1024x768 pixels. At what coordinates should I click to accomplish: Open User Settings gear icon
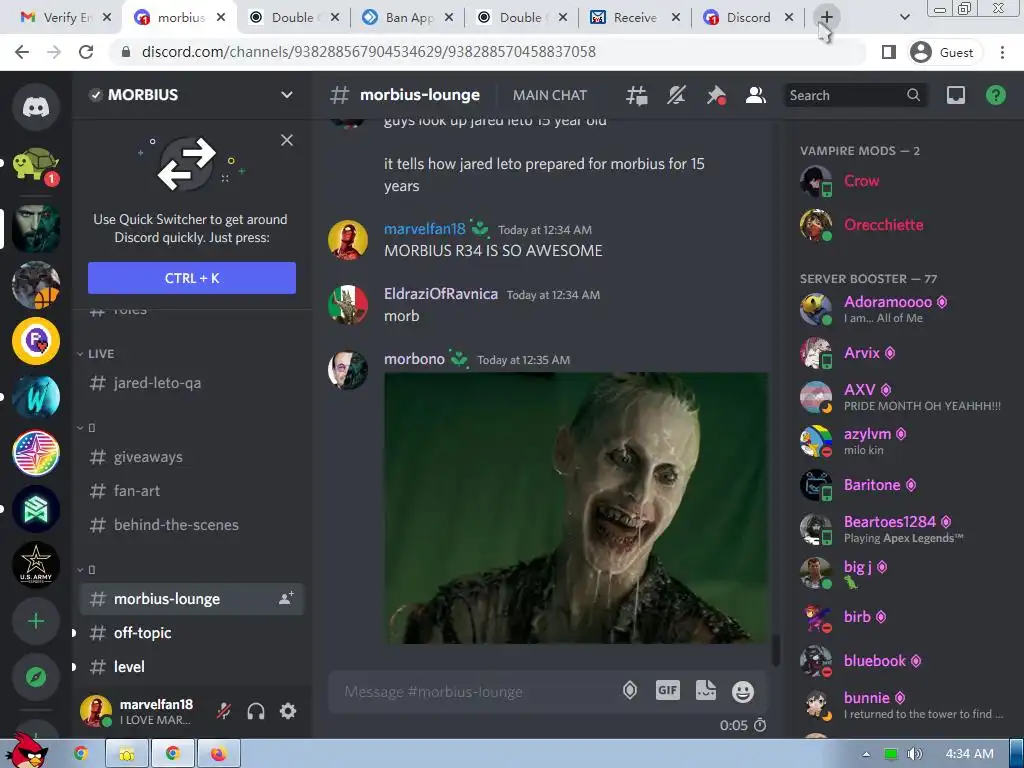pyautogui.click(x=288, y=711)
